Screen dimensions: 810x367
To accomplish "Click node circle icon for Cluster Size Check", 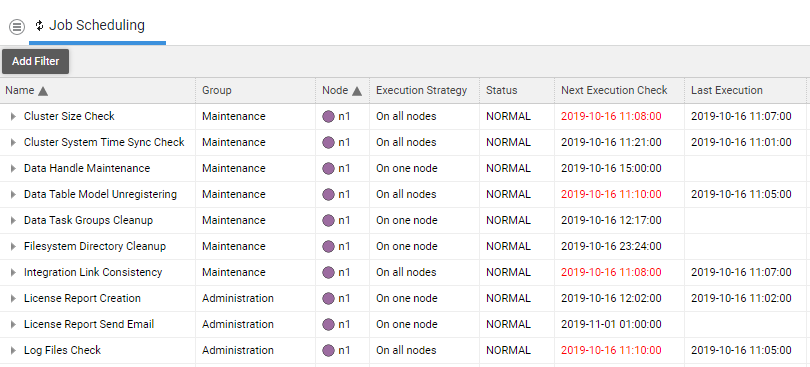I will point(329,117).
